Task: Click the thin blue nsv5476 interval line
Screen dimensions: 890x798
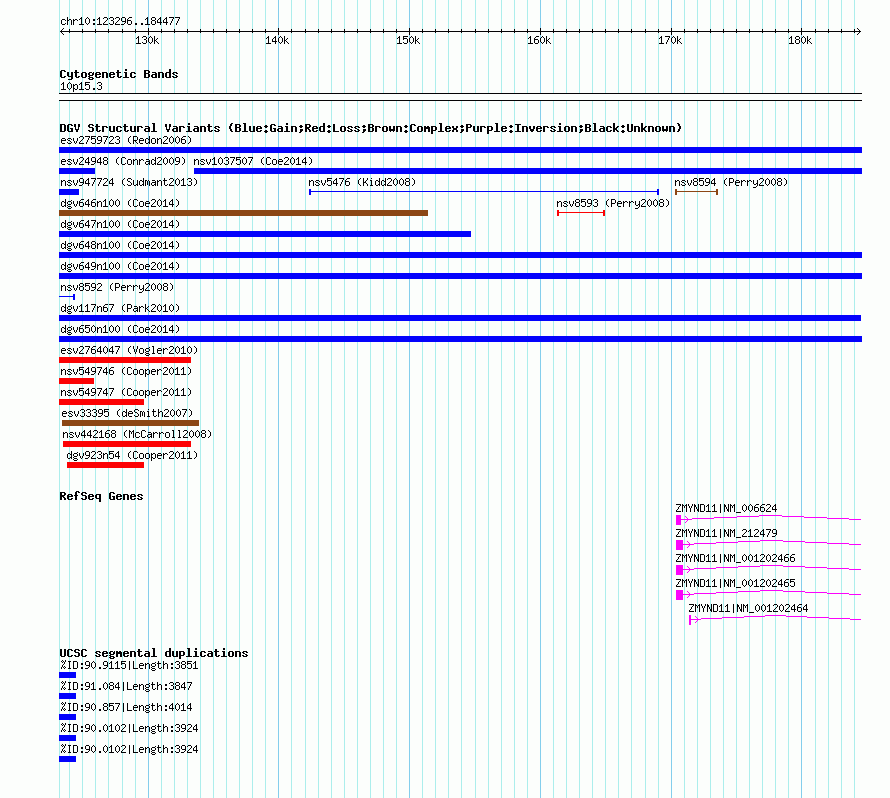Action: (x=484, y=192)
